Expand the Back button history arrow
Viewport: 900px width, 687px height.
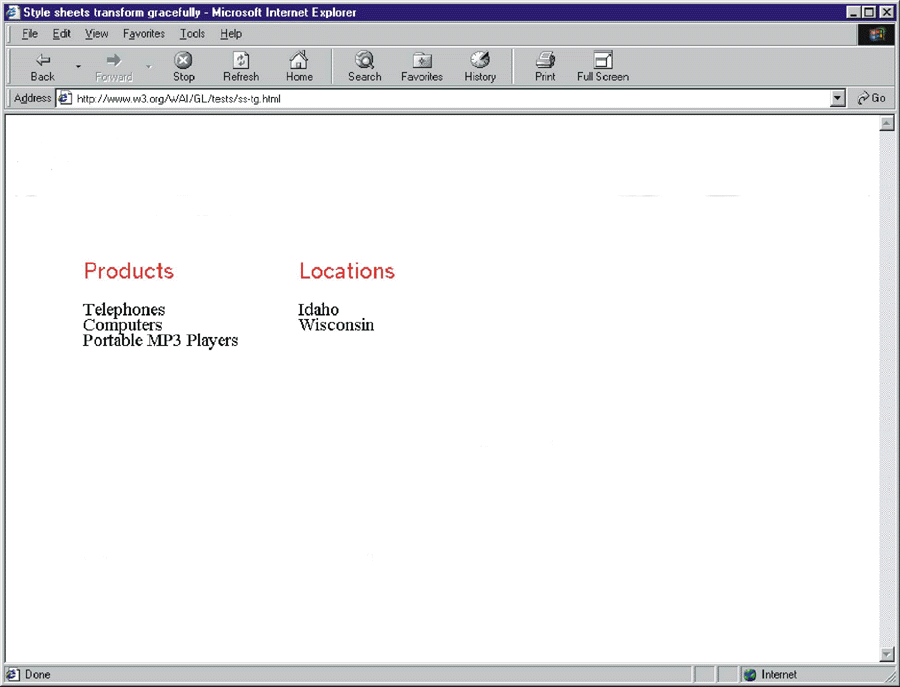click(76, 66)
